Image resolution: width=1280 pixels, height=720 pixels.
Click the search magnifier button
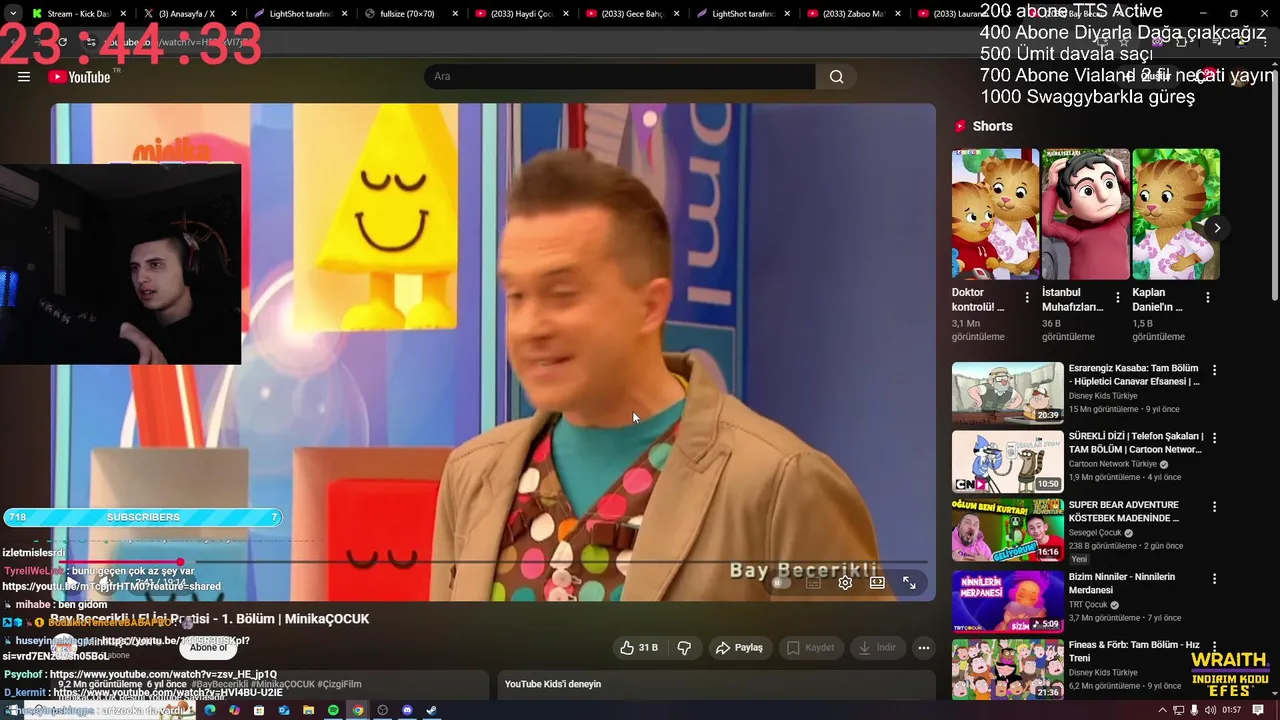click(x=836, y=77)
